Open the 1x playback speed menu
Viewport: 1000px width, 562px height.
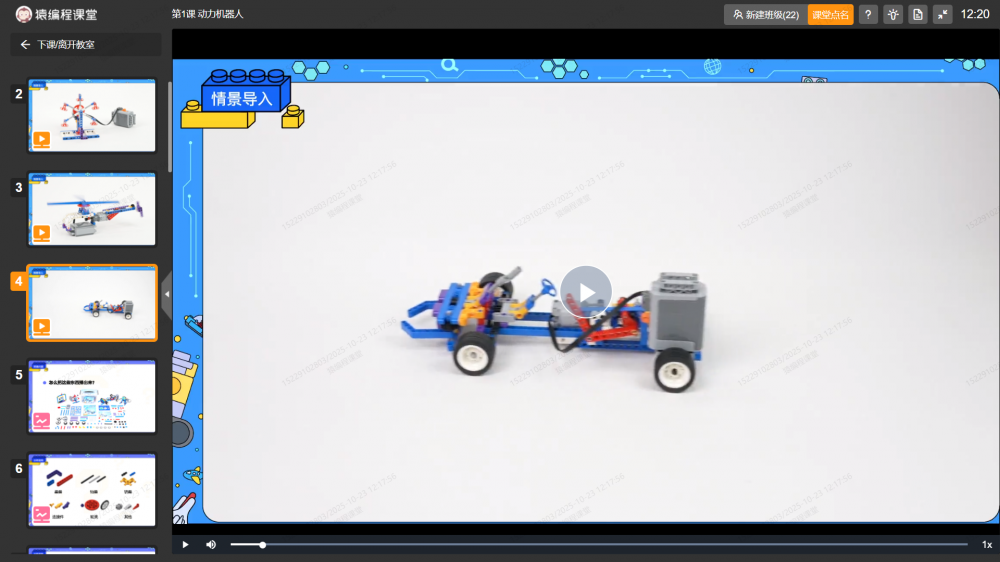tap(986, 545)
